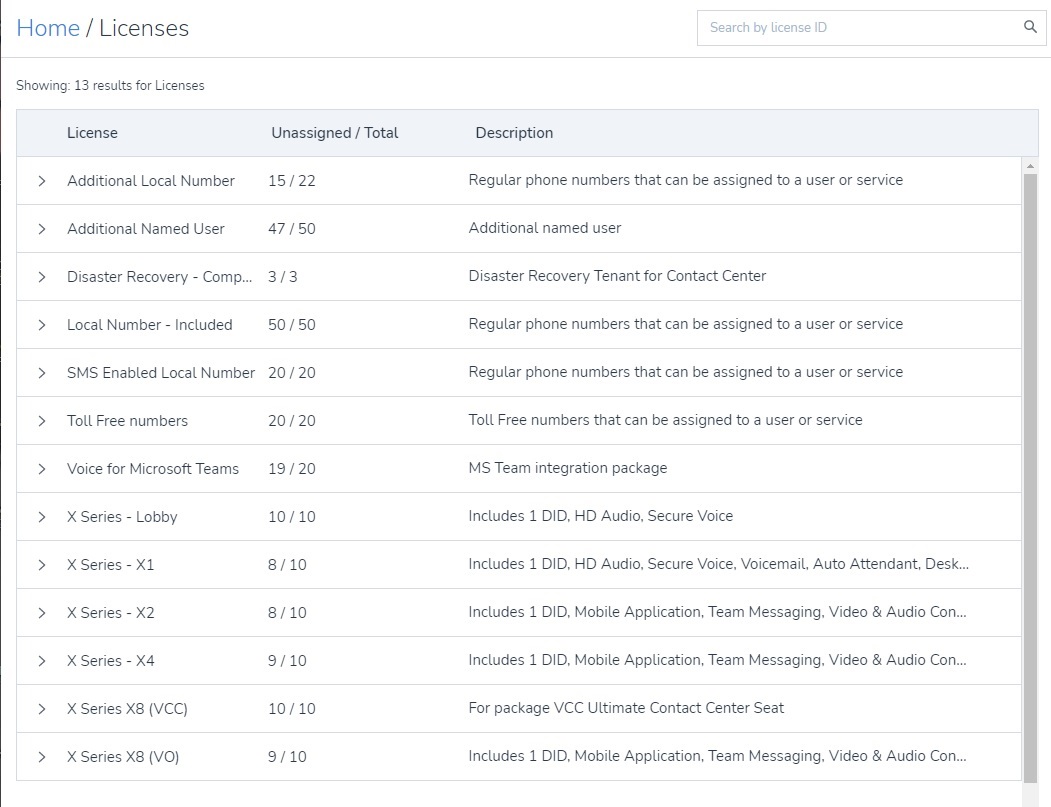Click Includes 1 DID, HD Audio, Secure Voice description
Image resolution: width=1051 pixels, height=807 pixels.
coord(601,516)
